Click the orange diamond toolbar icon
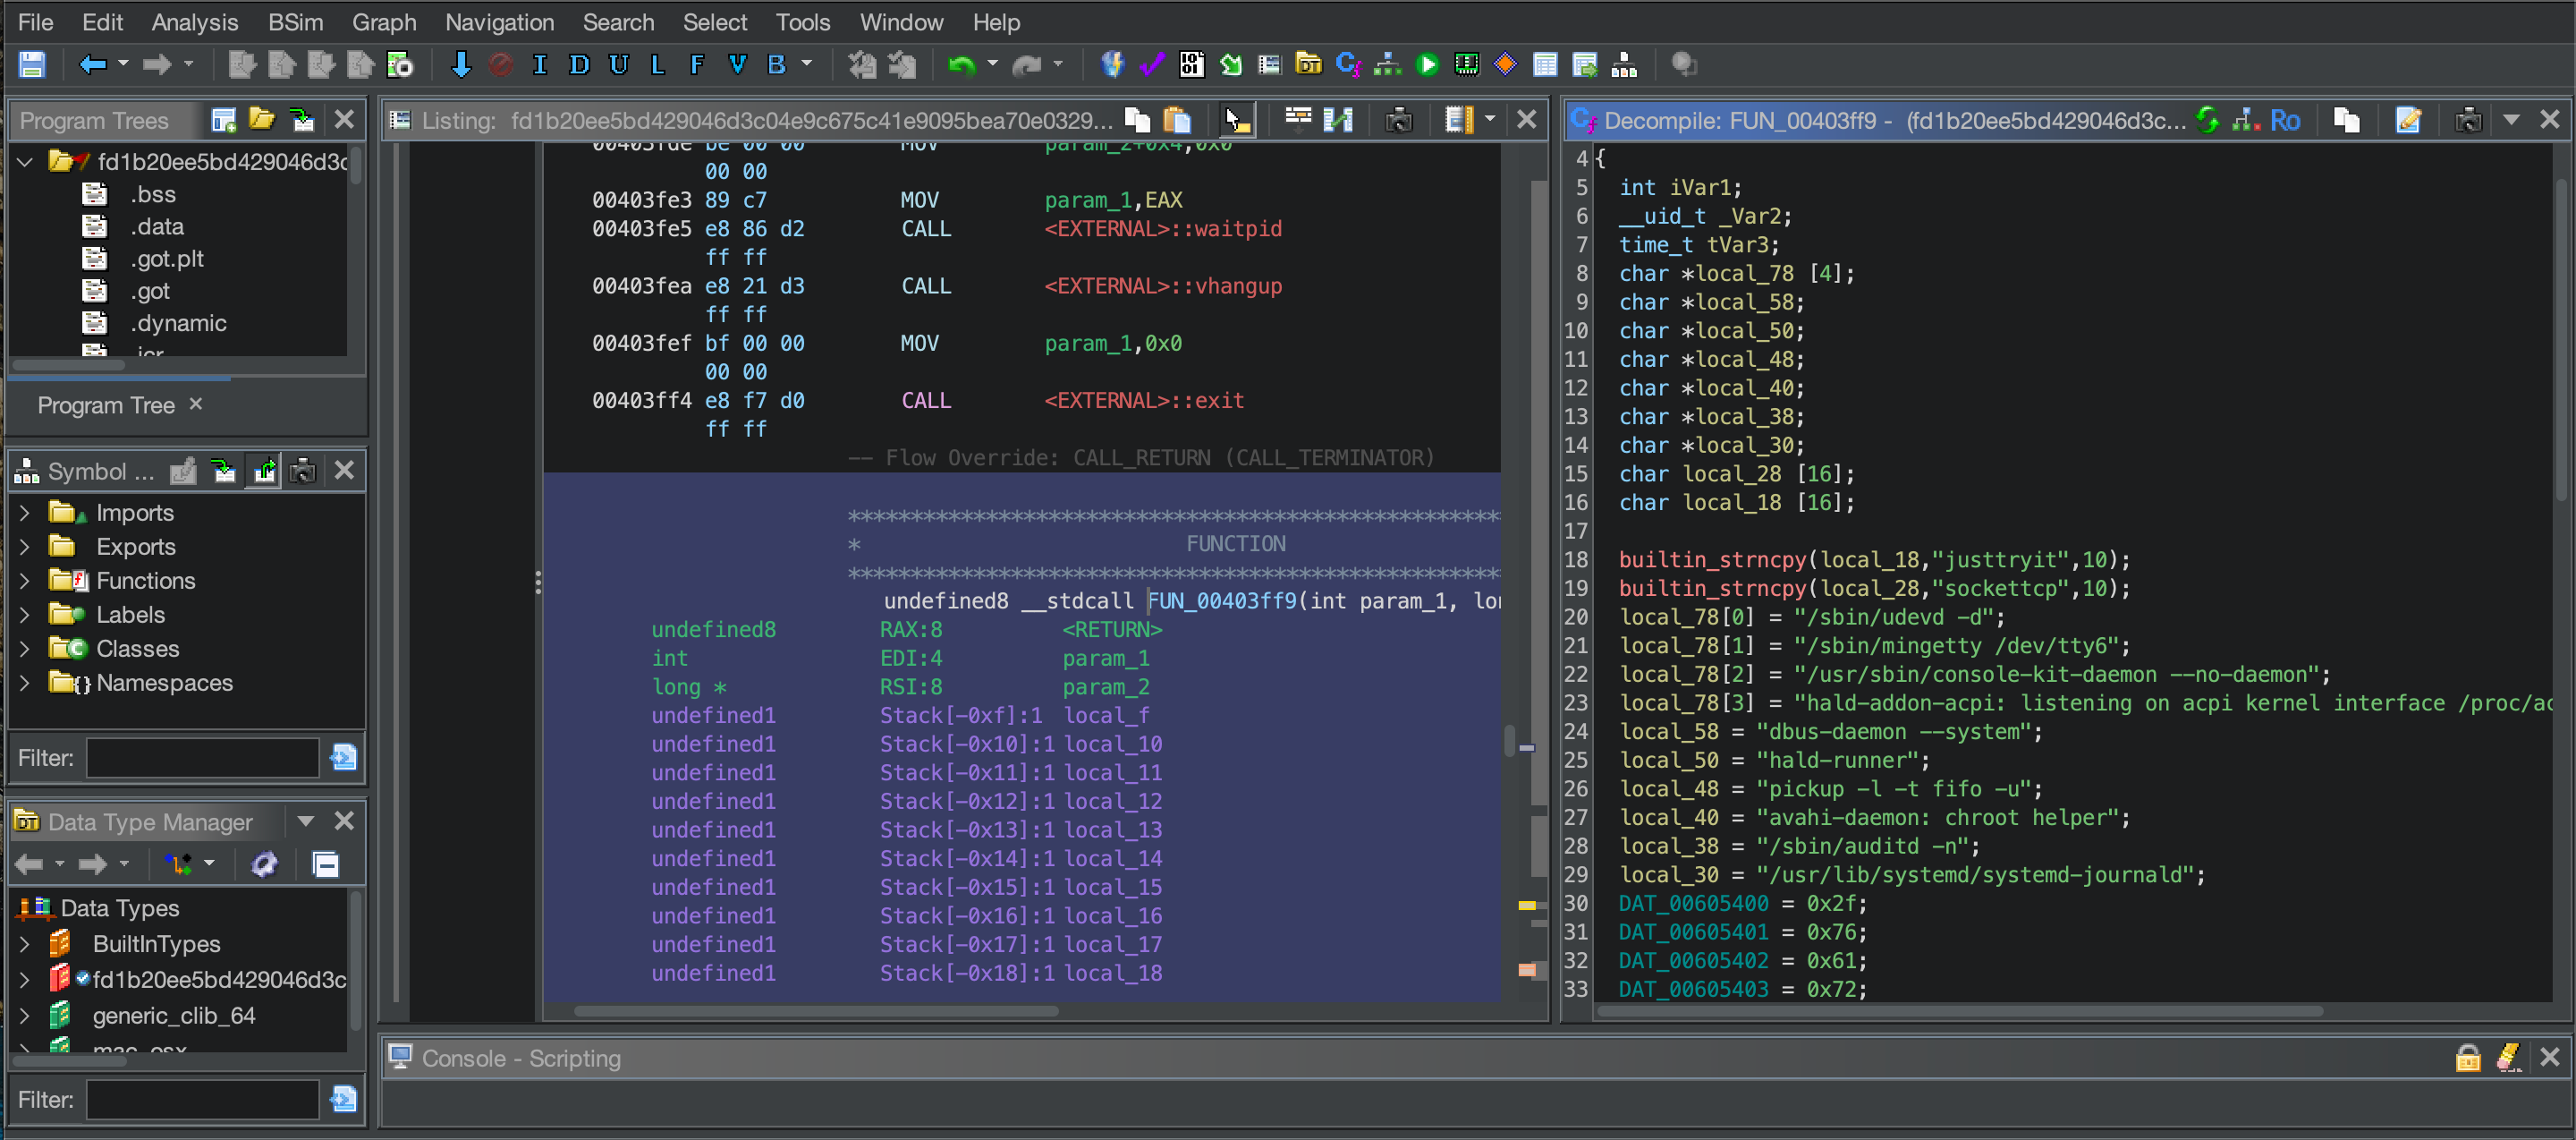The height and width of the screenshot is (1140, 2576). click(1505, 65)
